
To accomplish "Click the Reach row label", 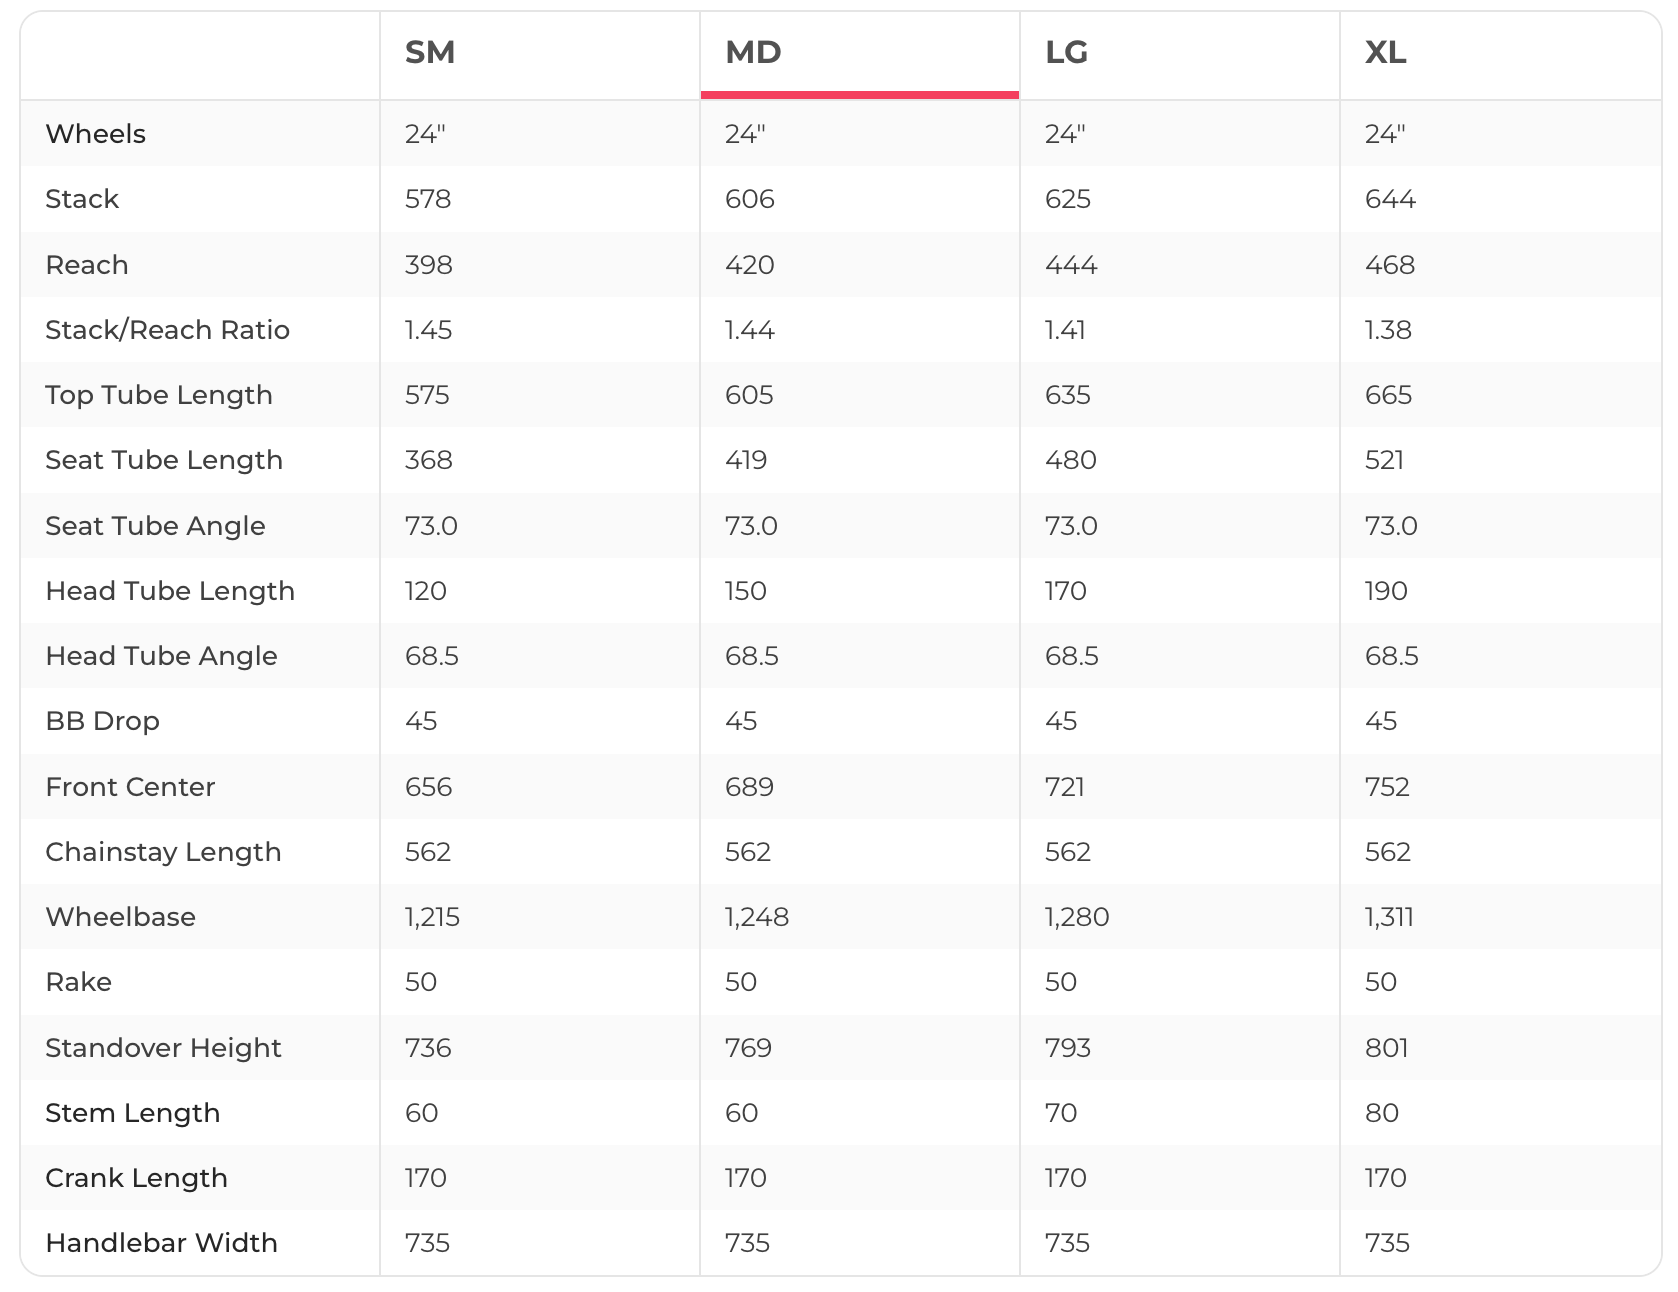I will pyautogui.click(x=87, y=265).
